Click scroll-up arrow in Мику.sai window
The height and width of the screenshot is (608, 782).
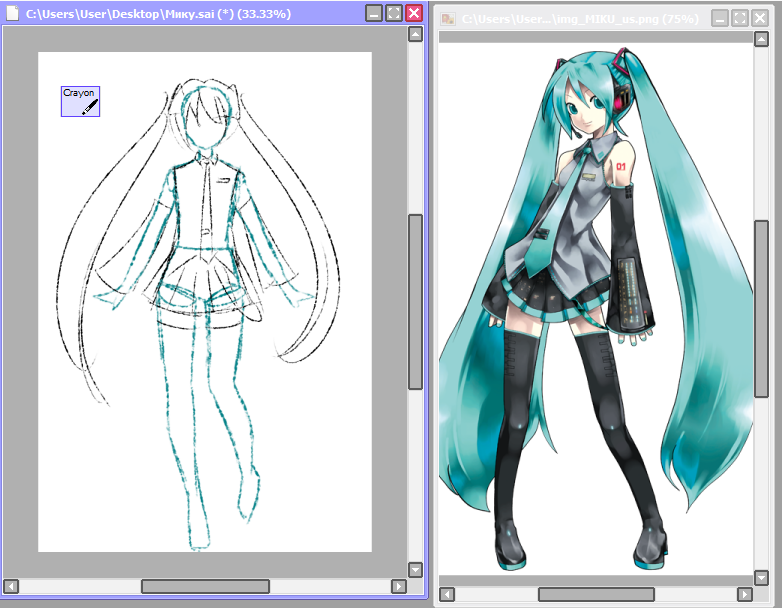point(415,34)
